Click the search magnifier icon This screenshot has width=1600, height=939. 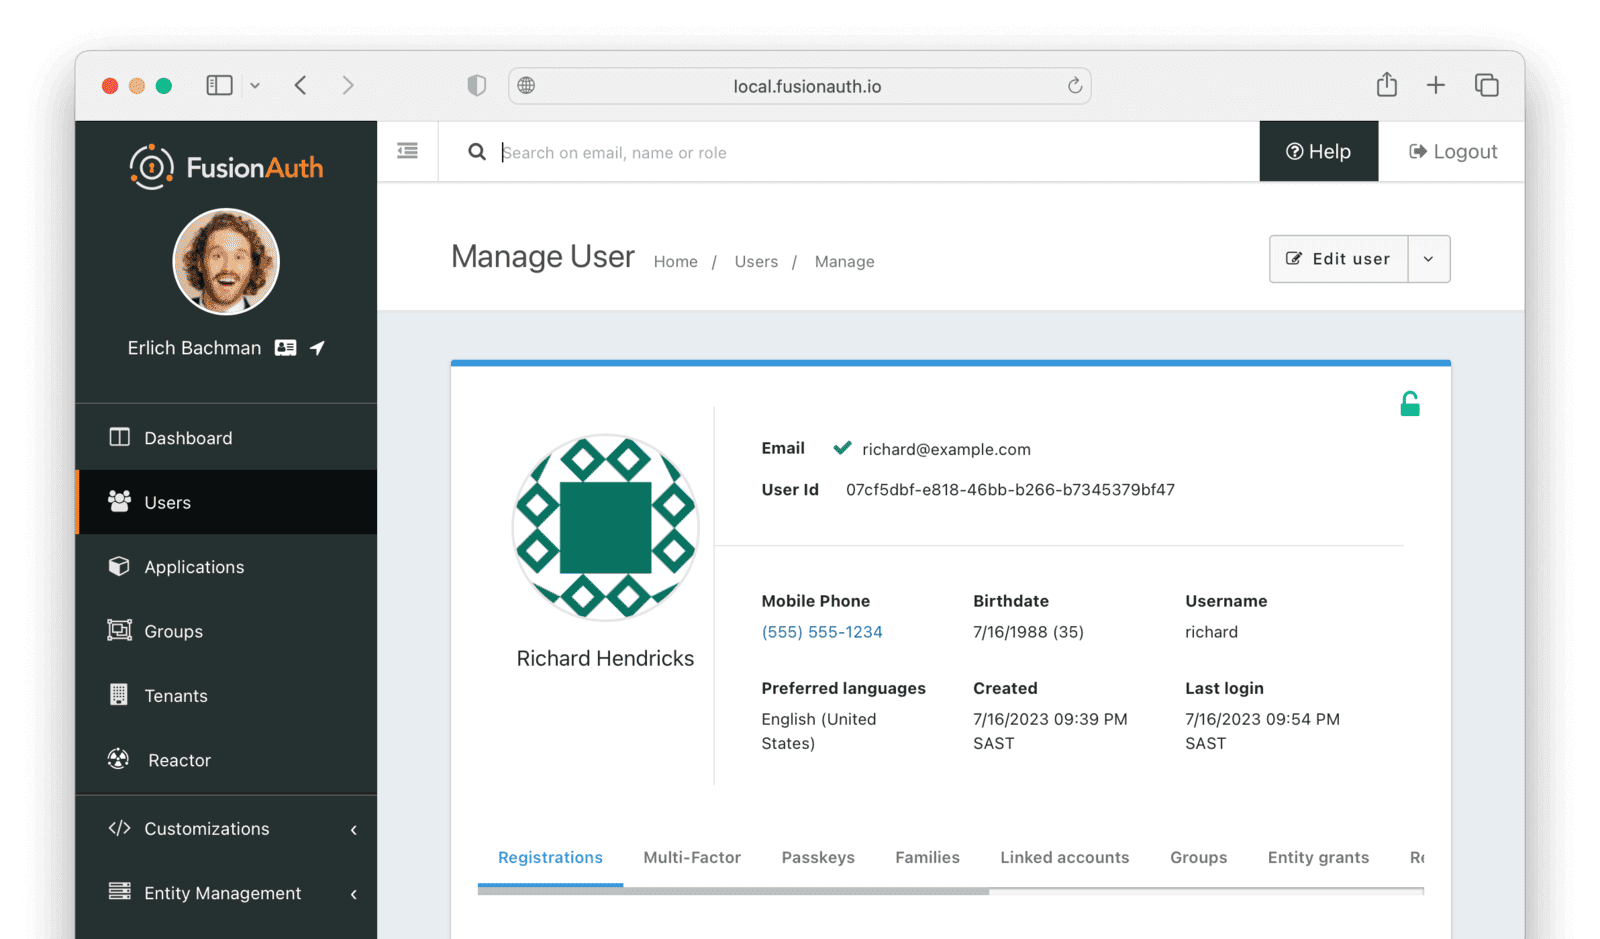(x=477, y=152)
